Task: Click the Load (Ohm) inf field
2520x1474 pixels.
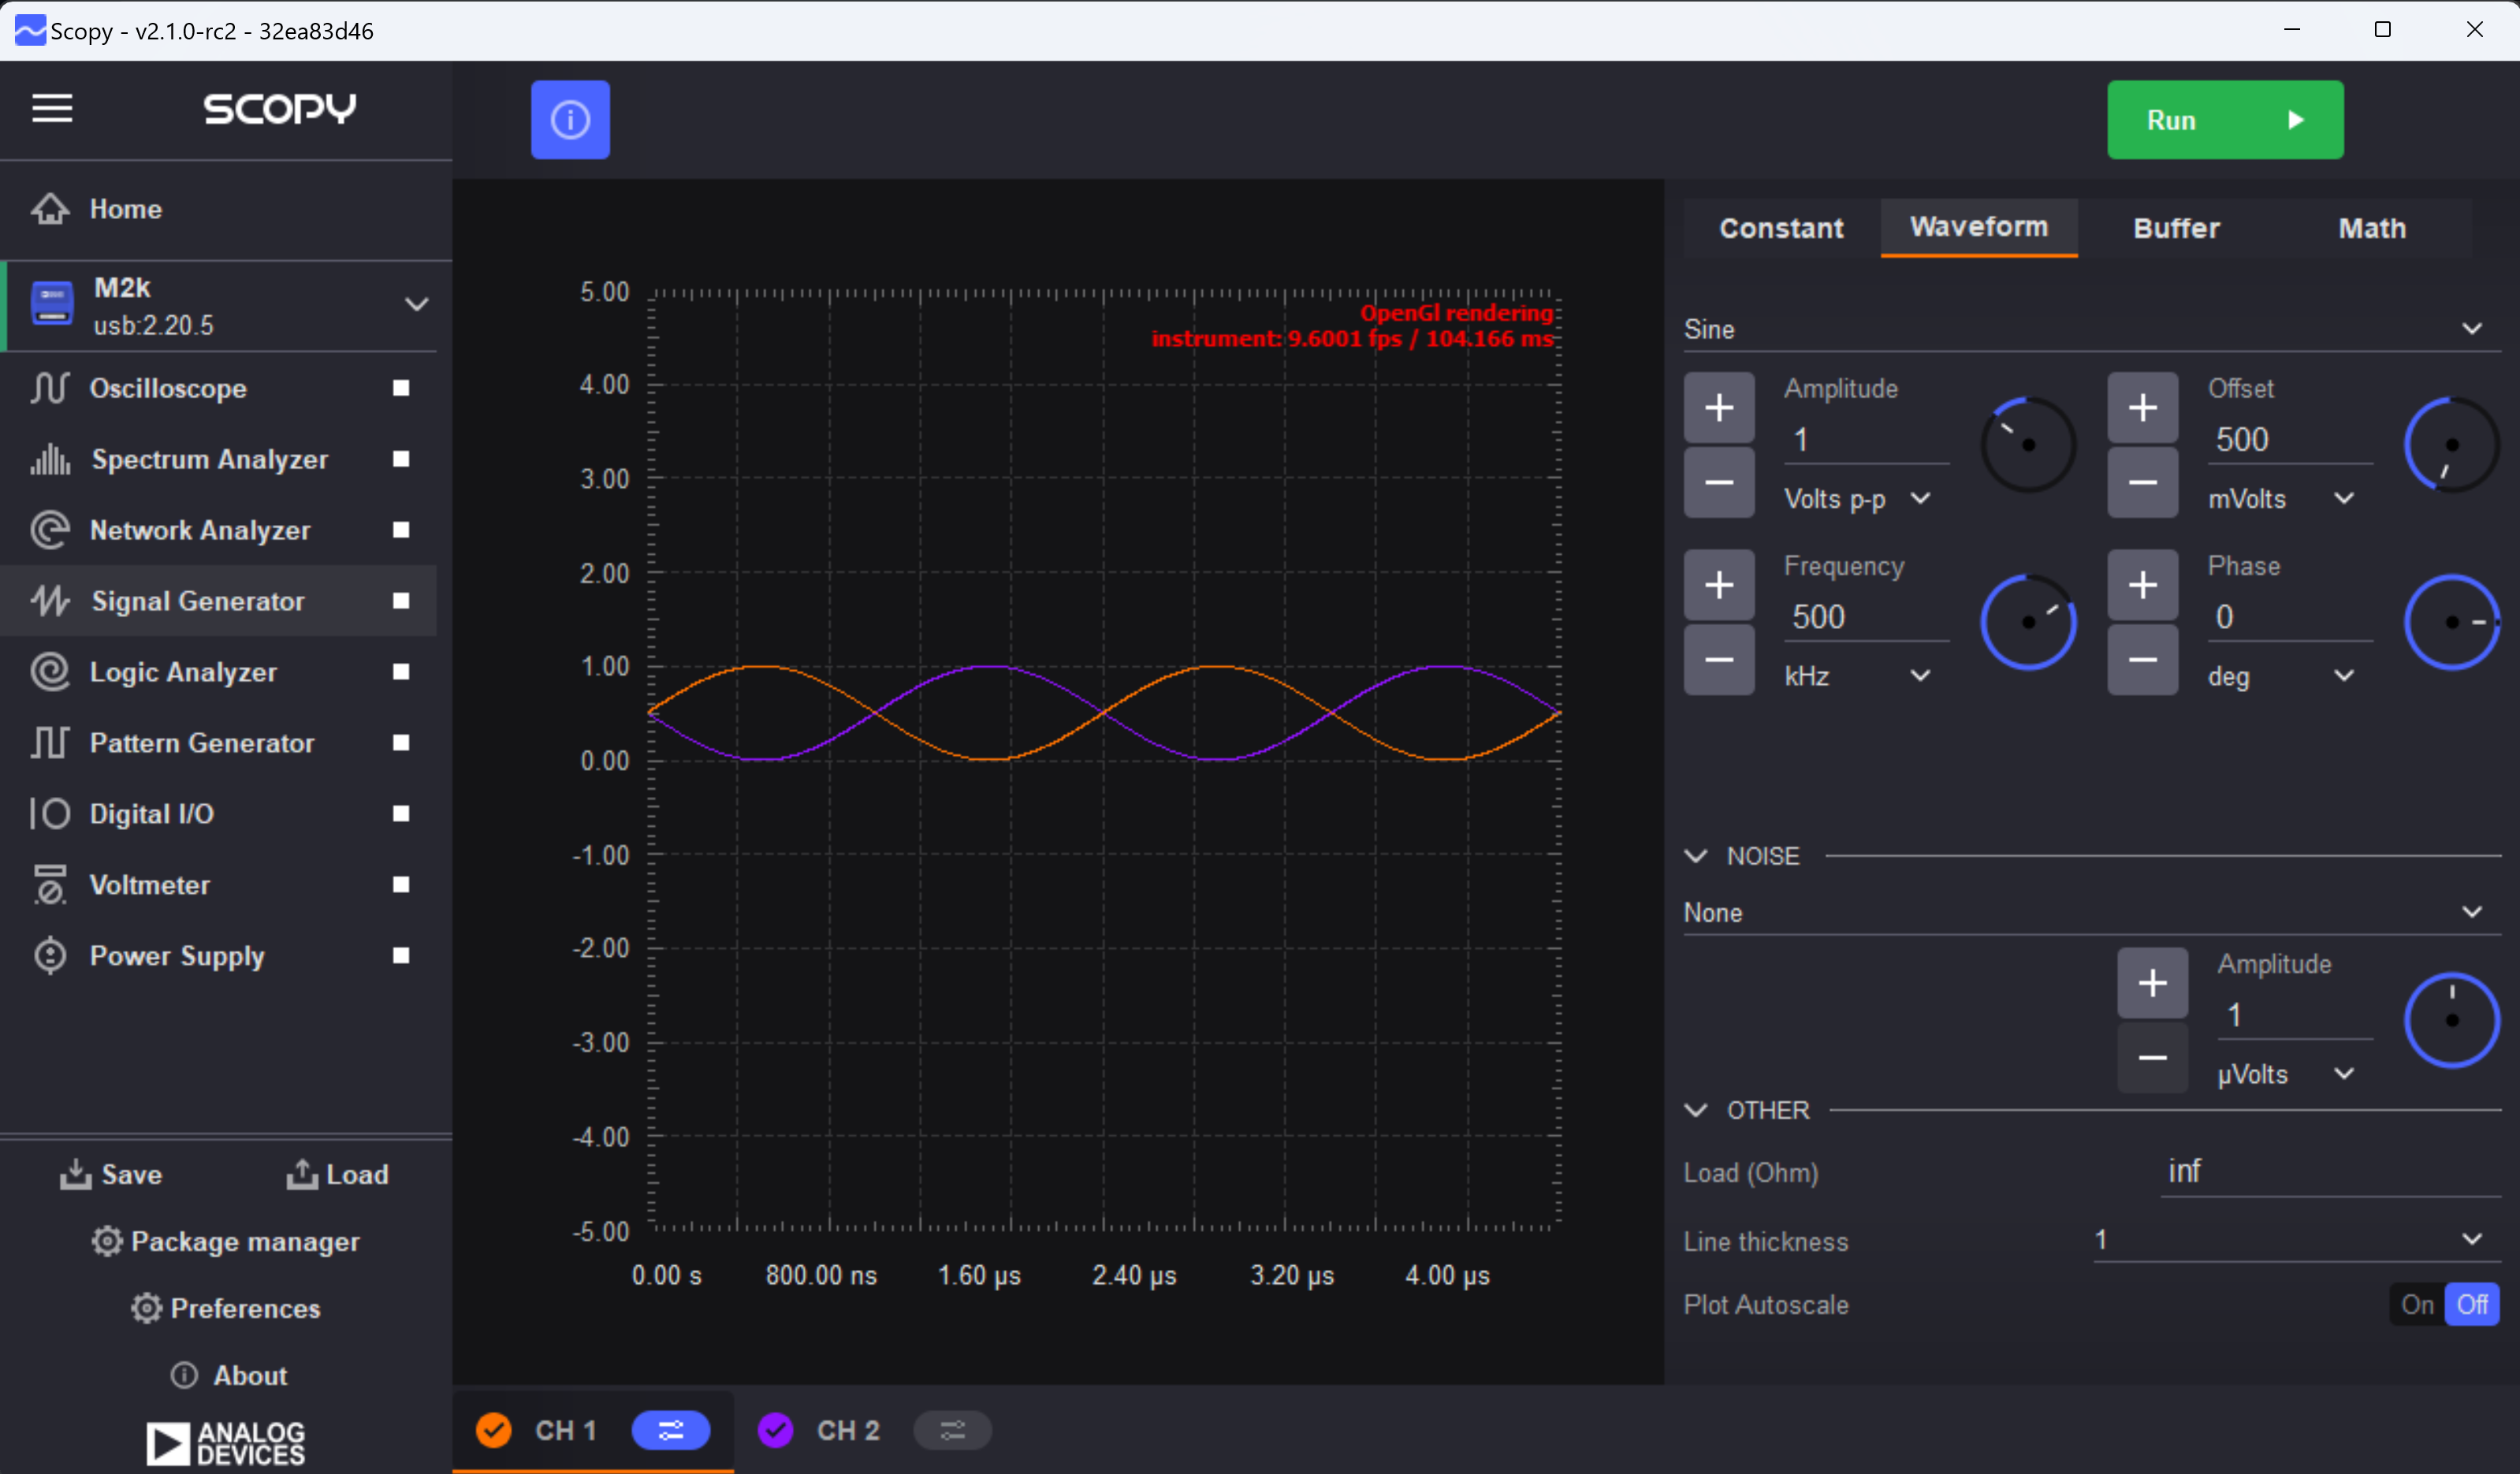Action: (2330, 1172)
